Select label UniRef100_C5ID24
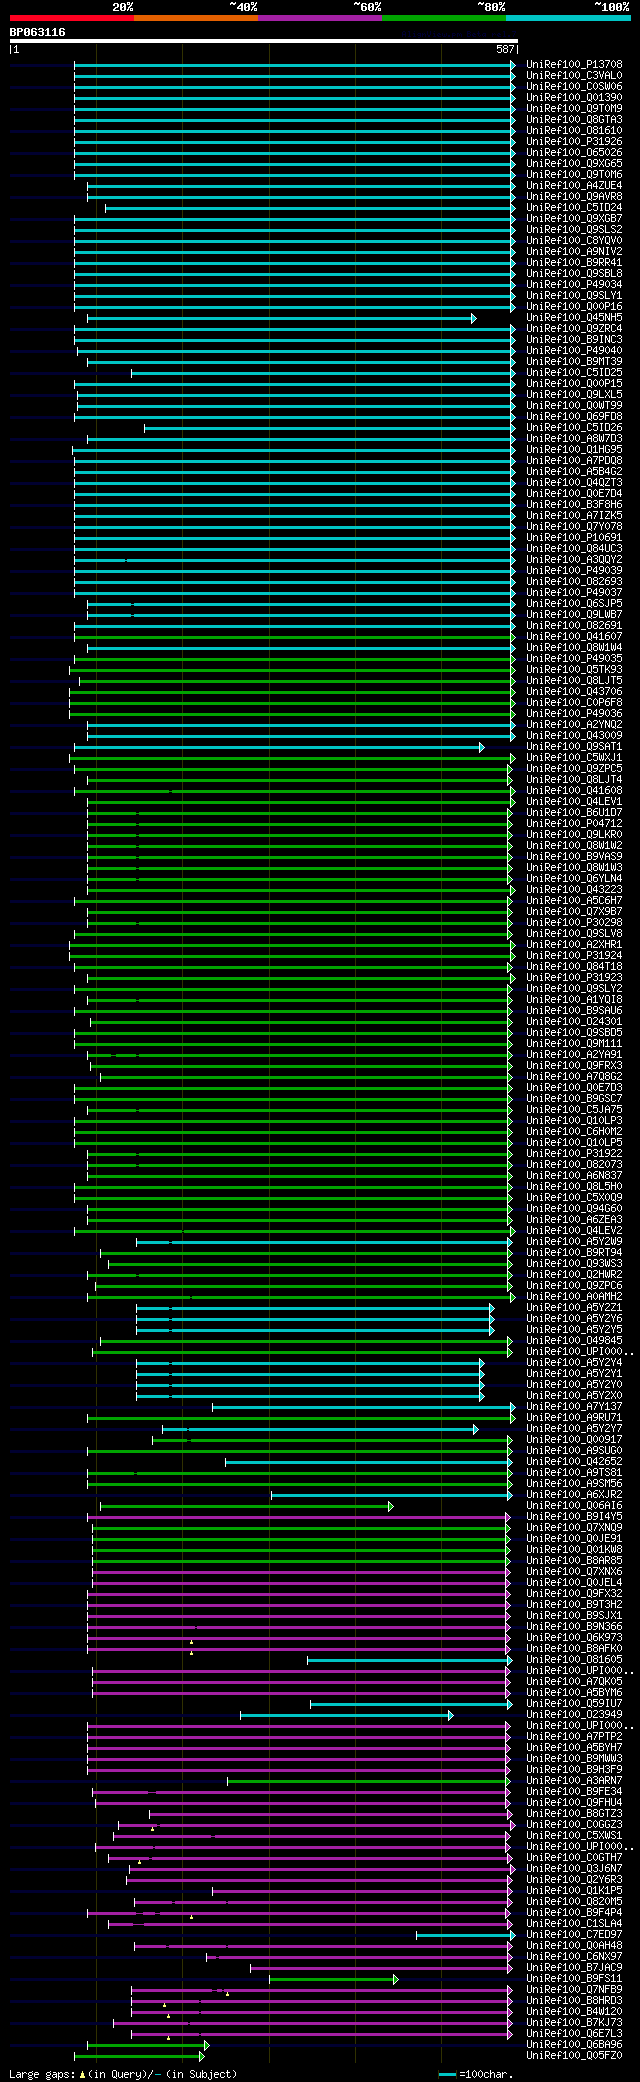The width and height of the screenshot is (640, 2082). [574, 208]
